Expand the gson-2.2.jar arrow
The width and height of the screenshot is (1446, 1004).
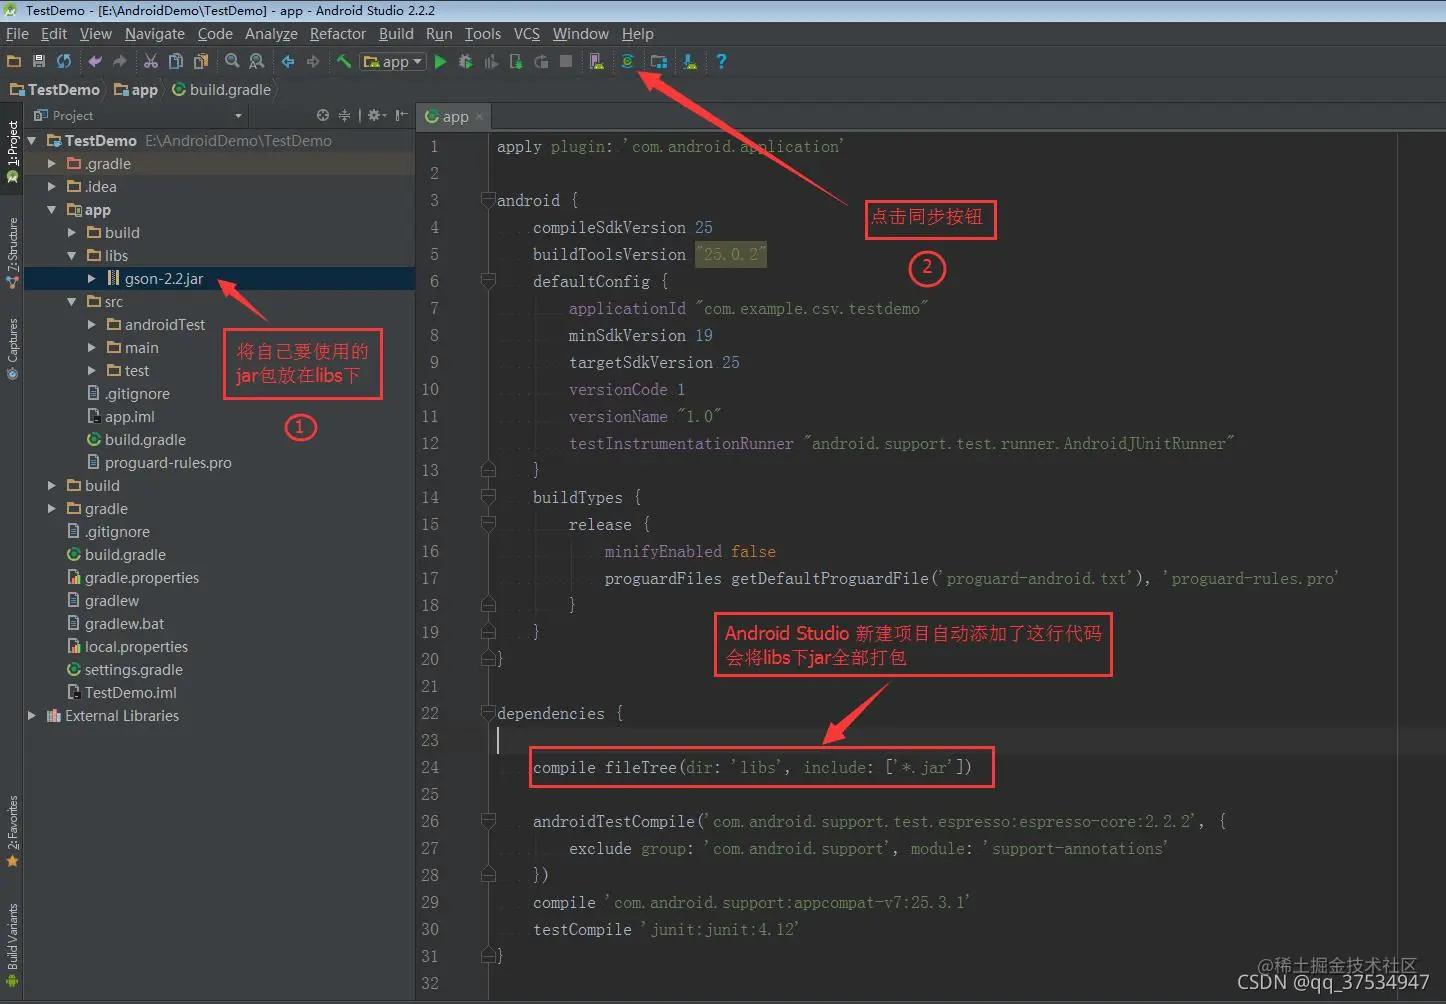tap(92, 279)
